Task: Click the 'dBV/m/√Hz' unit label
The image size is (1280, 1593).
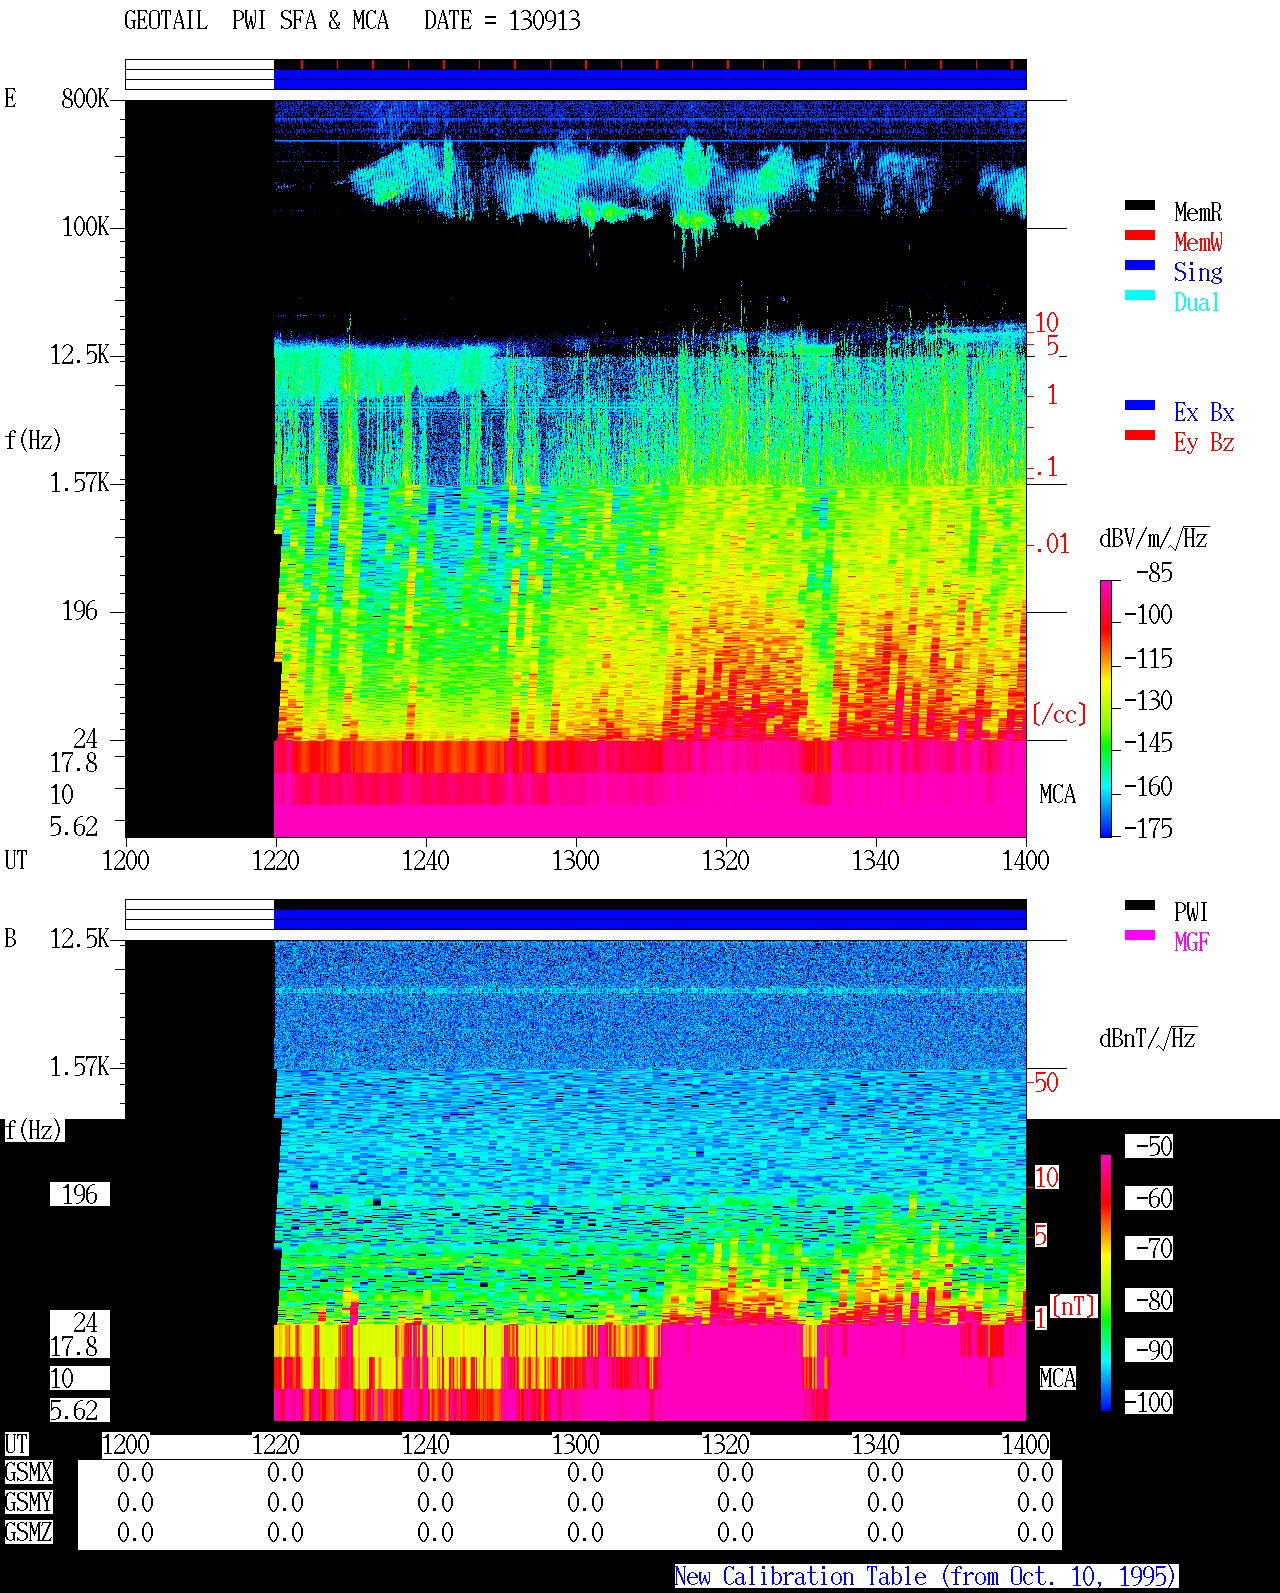Action: (x=1154, y=538)
